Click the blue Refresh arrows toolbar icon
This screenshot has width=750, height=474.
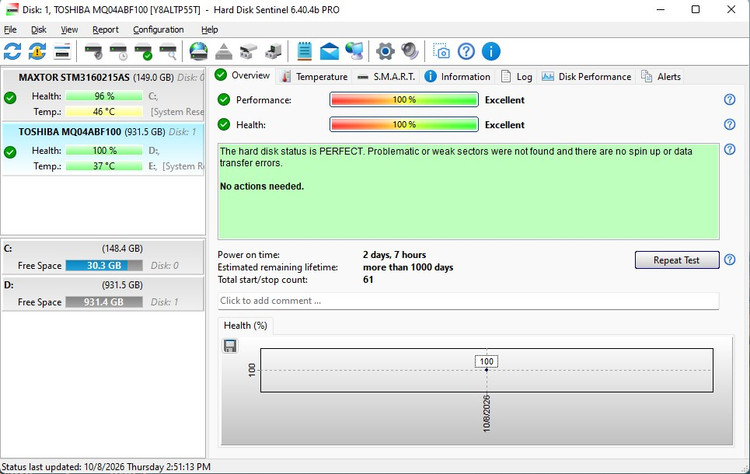(x=12, y=51)
